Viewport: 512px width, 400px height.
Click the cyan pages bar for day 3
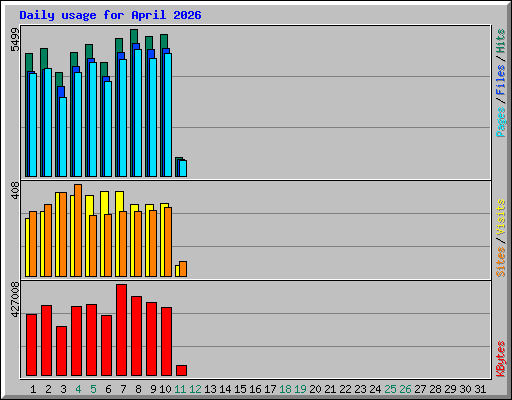63,137
